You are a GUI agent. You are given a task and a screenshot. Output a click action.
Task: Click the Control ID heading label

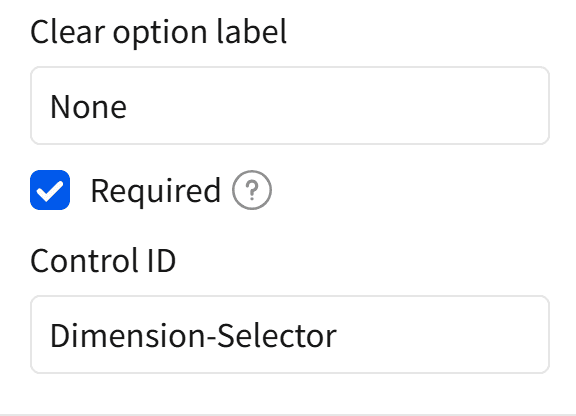[103, 261]
